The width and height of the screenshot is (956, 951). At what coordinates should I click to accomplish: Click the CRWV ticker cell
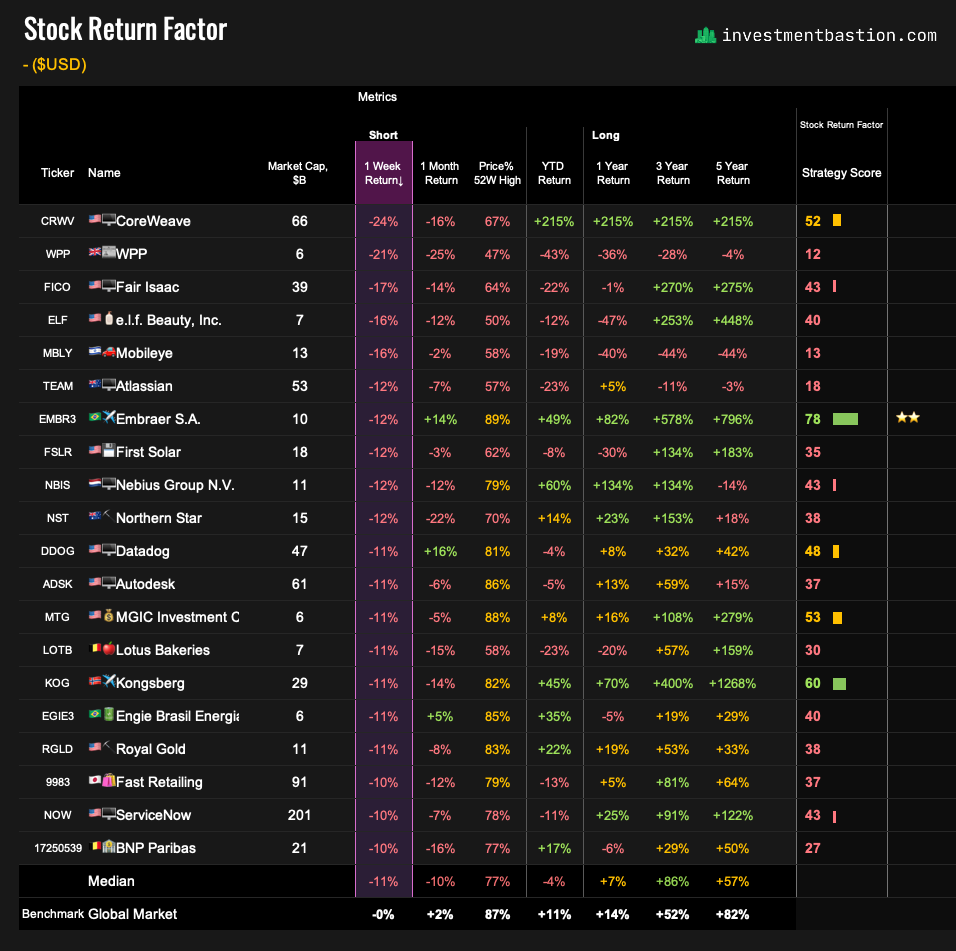57,221
